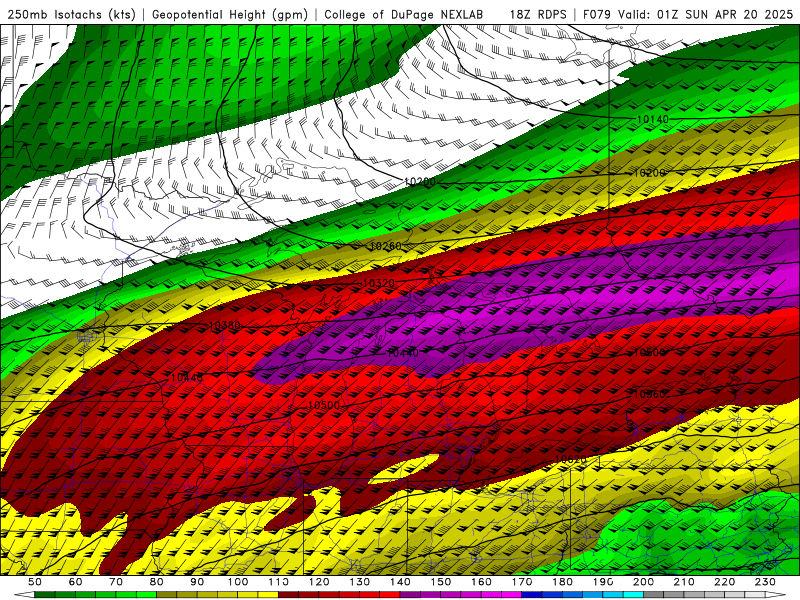Click the 10500 label directly above 10560
800x600 pixels.
click(649, 353)
